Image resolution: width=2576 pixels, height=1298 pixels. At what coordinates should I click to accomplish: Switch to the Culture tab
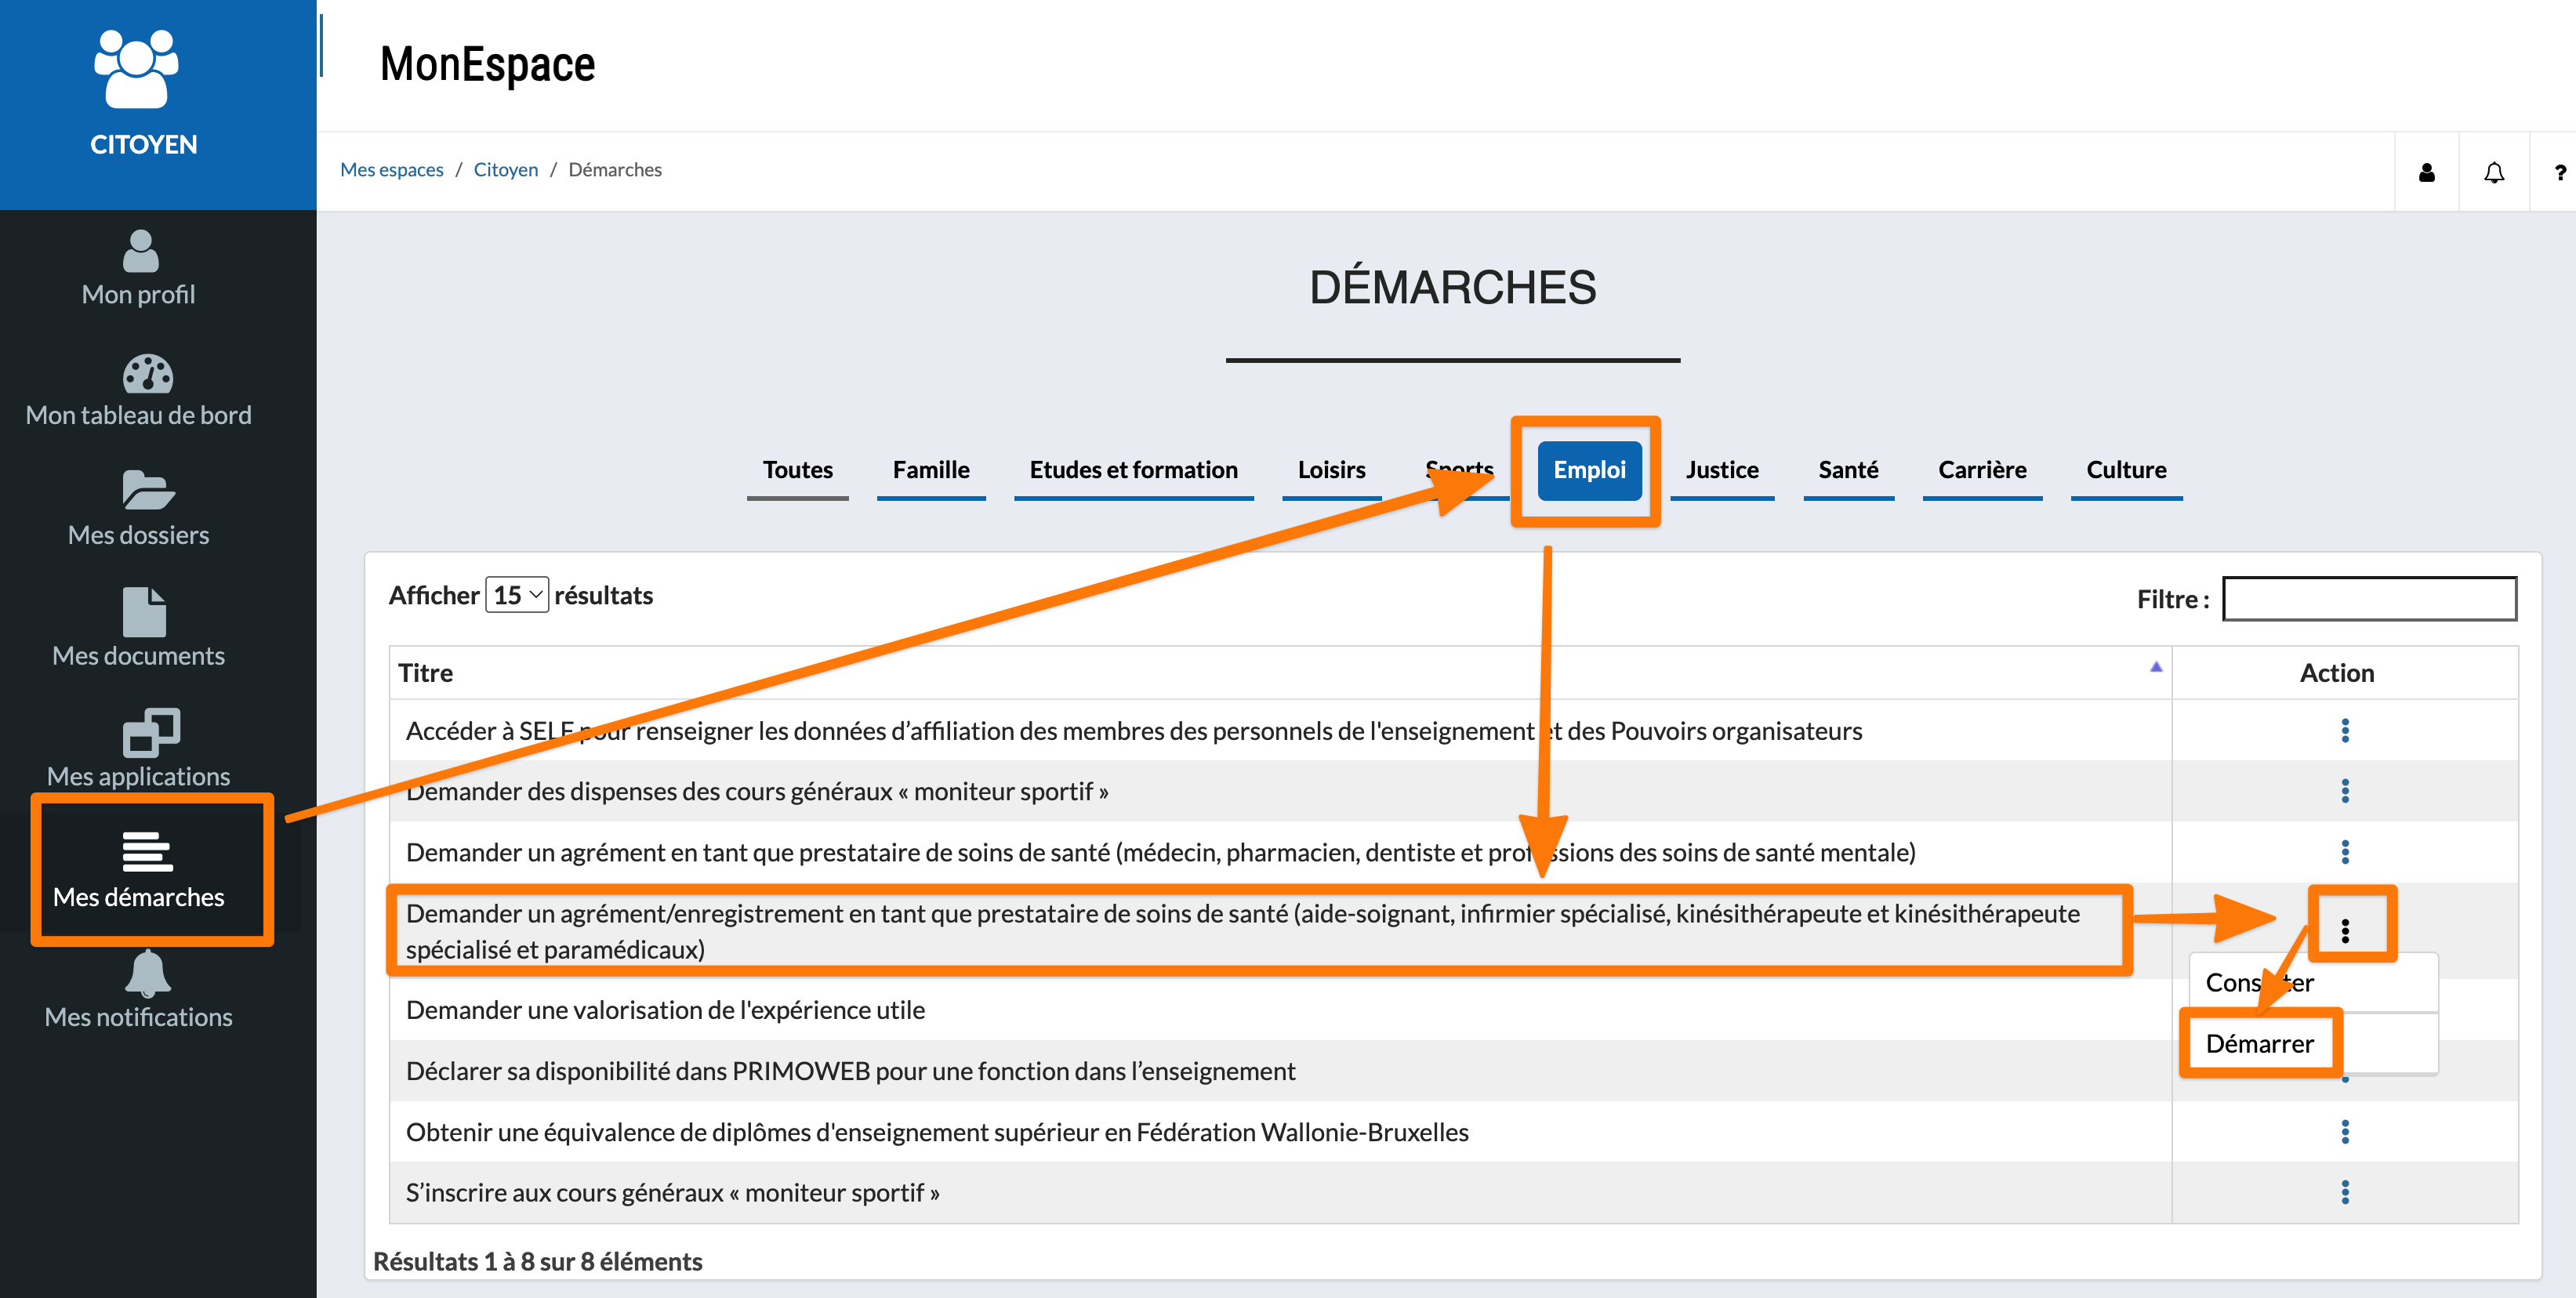2126,470
